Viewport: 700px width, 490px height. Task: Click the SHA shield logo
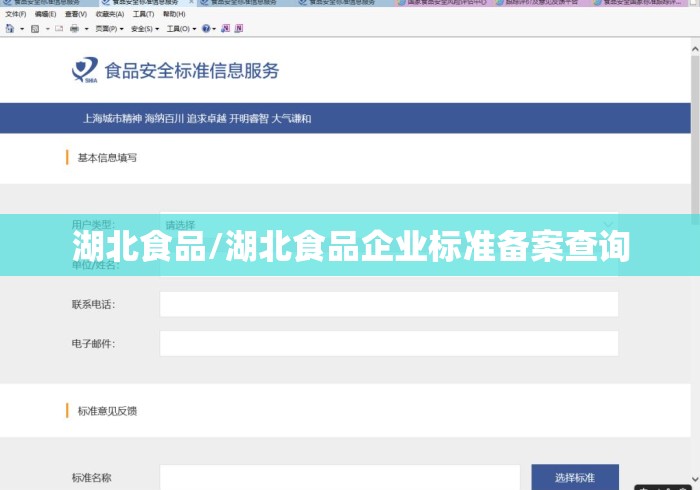(x=85, y=70)
